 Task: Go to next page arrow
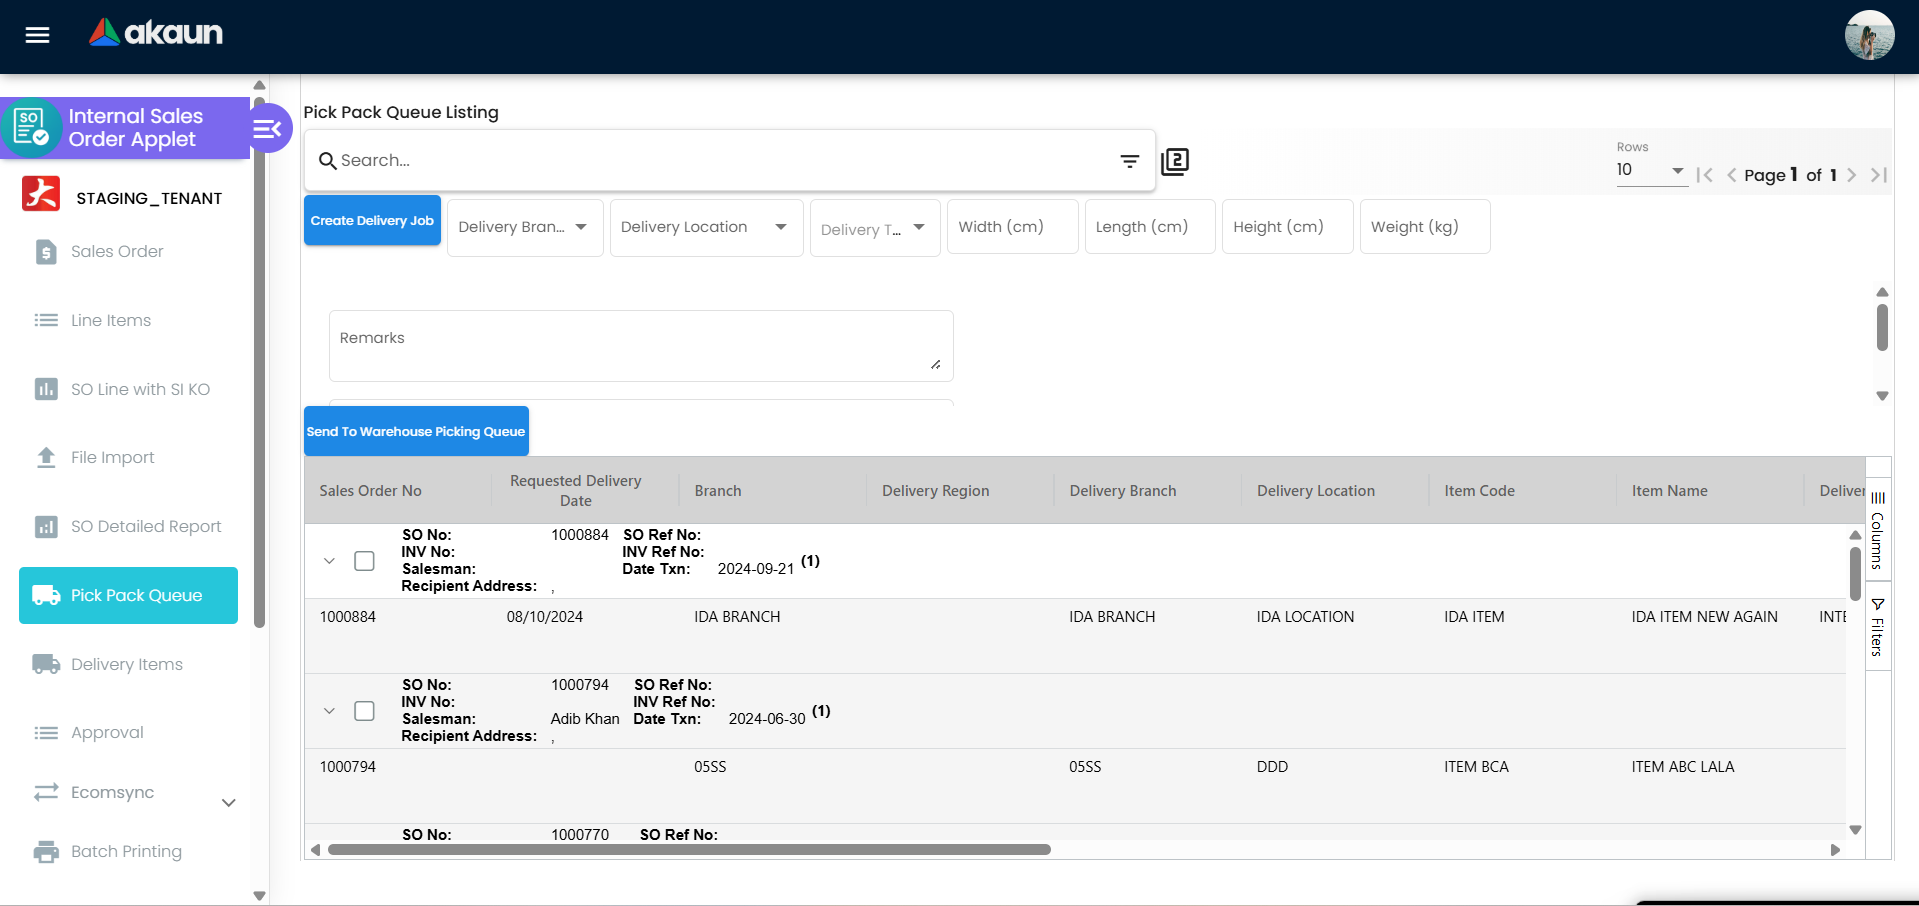(x=1852, y=175)
